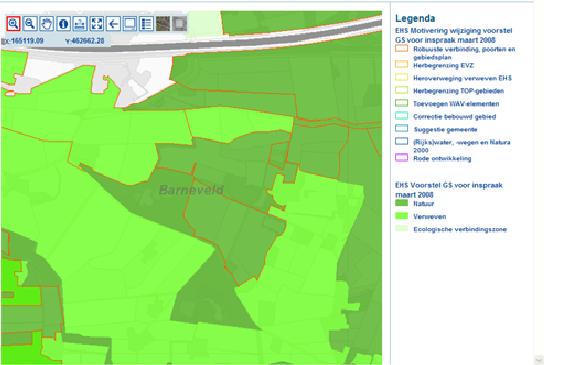569x365 pixels.
Task: Click legend entry Toevoegen WAV elementen
Action: click(456, 104)
